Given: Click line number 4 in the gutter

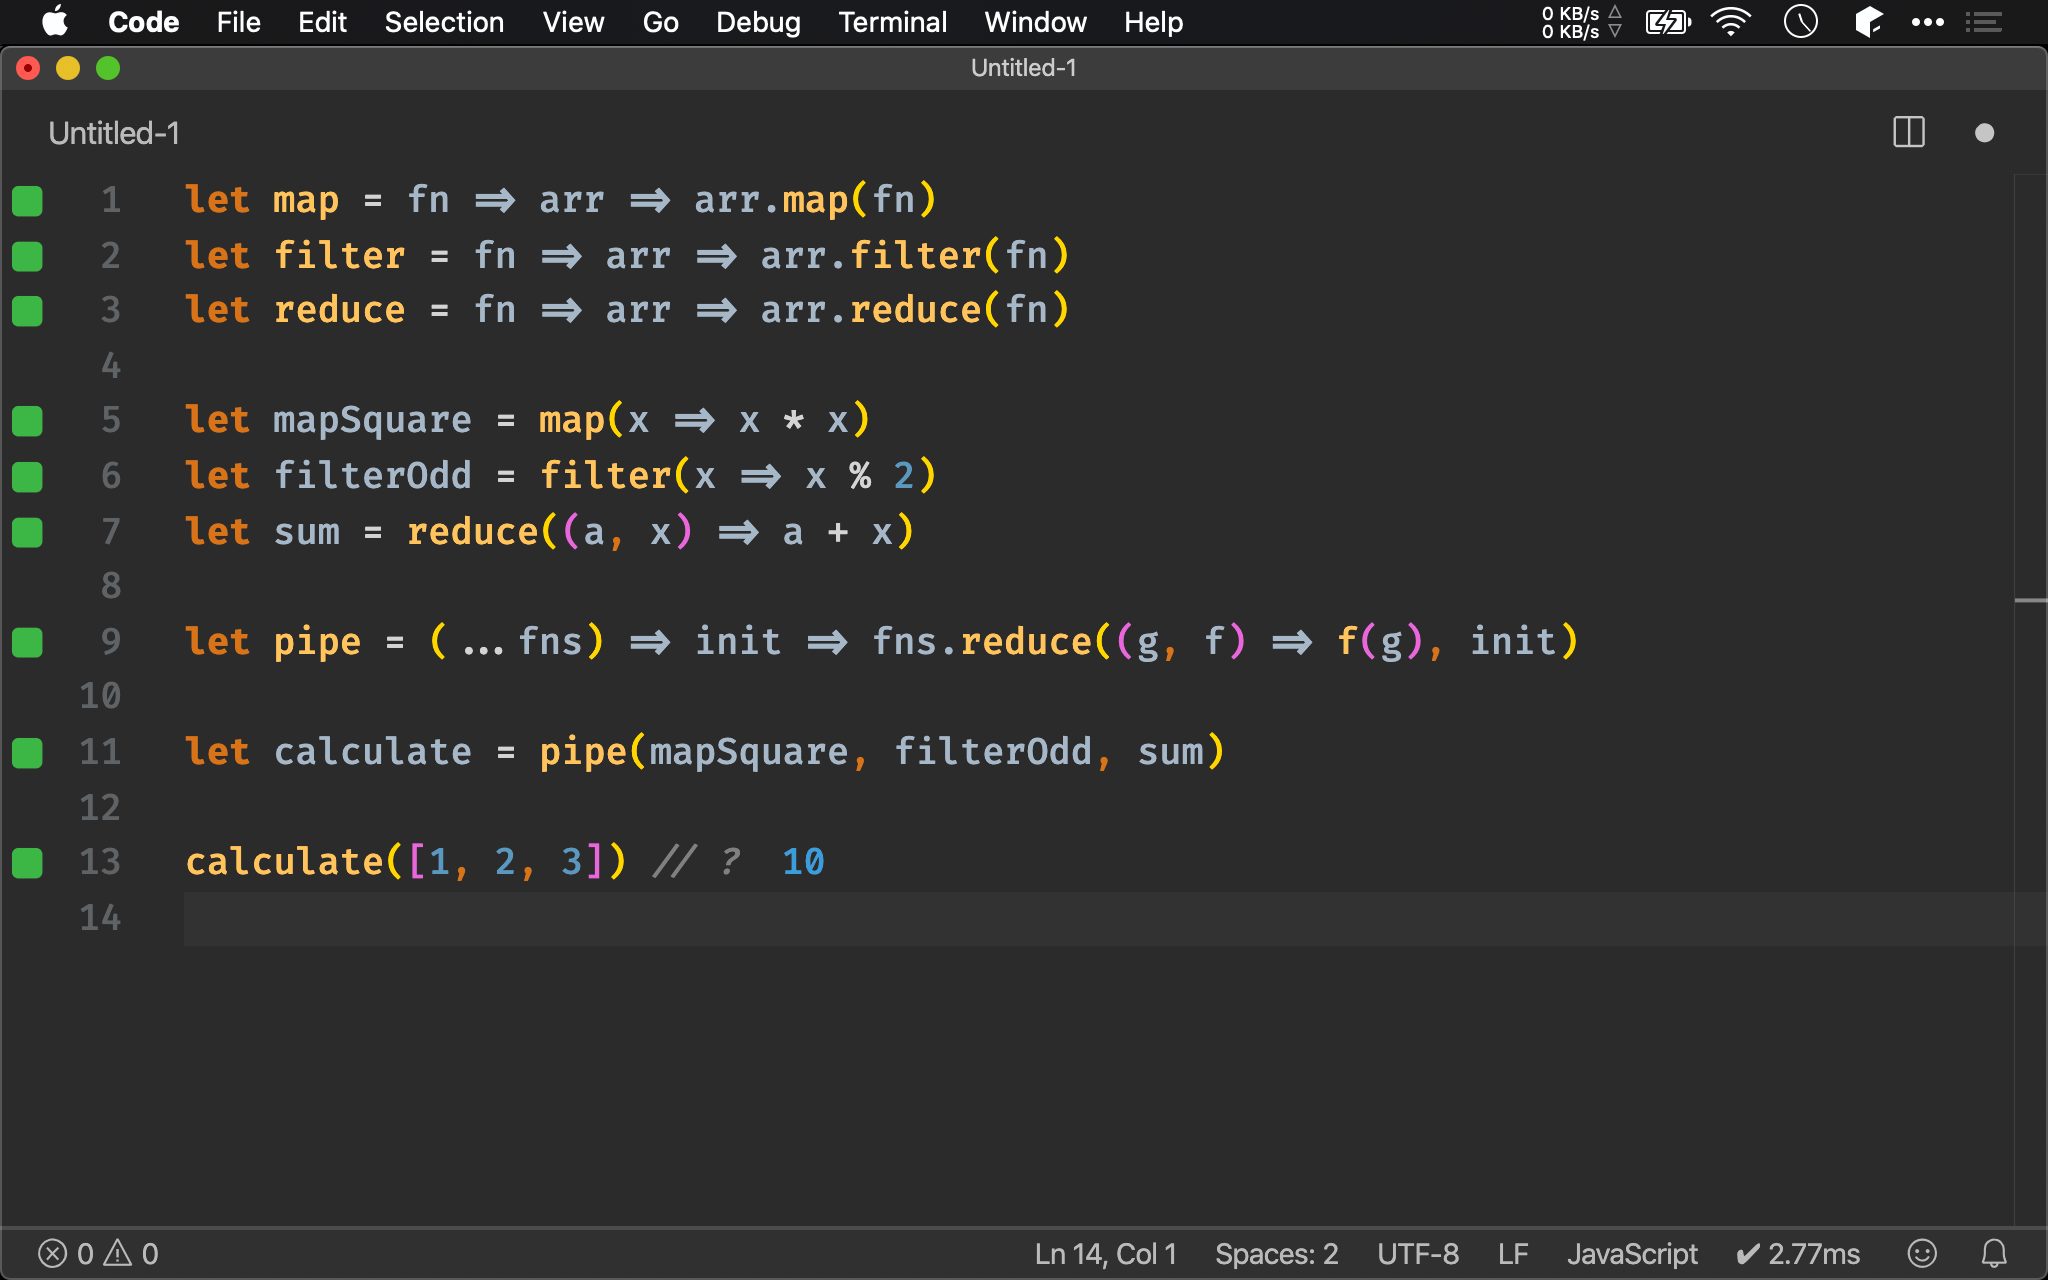Looking at the screenshot, I should click(x=110, y=365).
